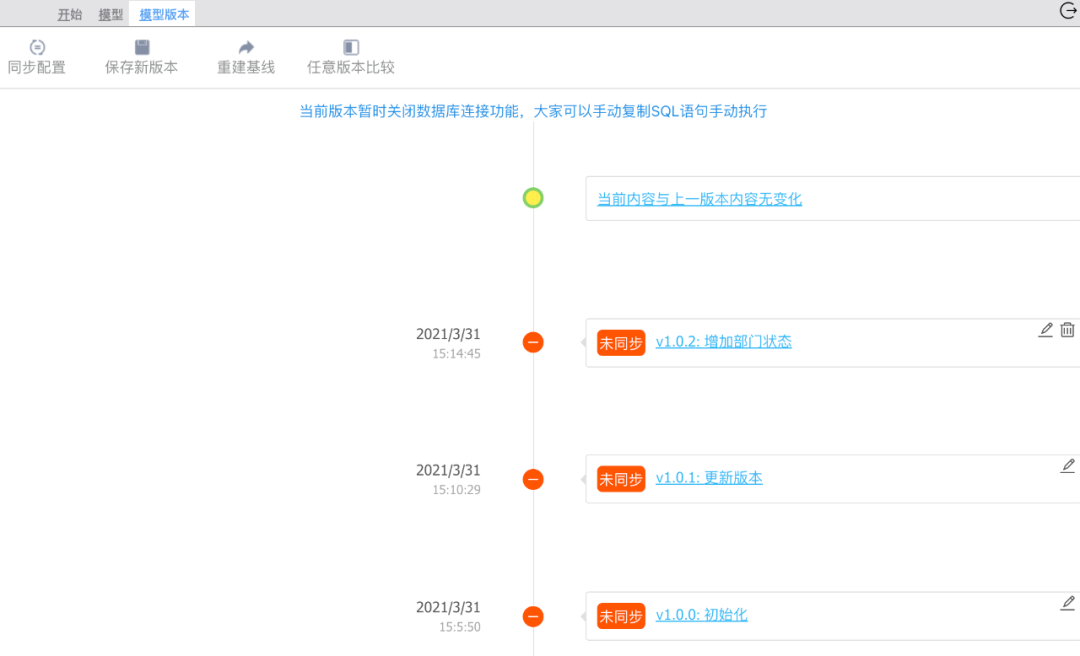Click the green current version timeline node
This screenshot has width=1080, height=656.
(x=533, y=197)
